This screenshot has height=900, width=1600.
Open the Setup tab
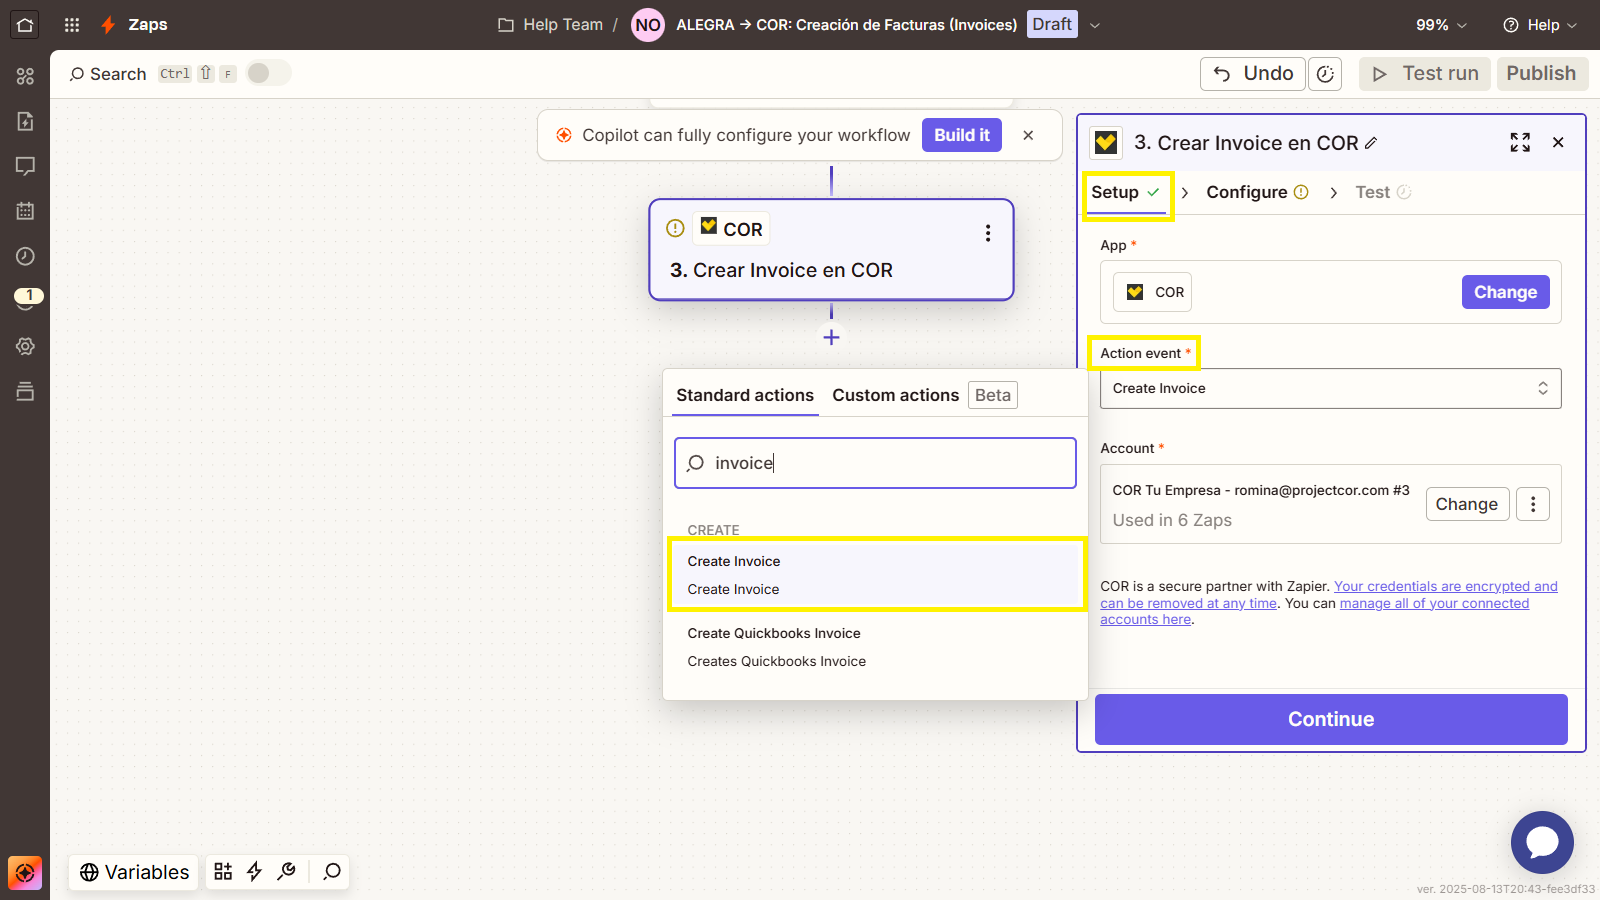tap(1126, 192)
